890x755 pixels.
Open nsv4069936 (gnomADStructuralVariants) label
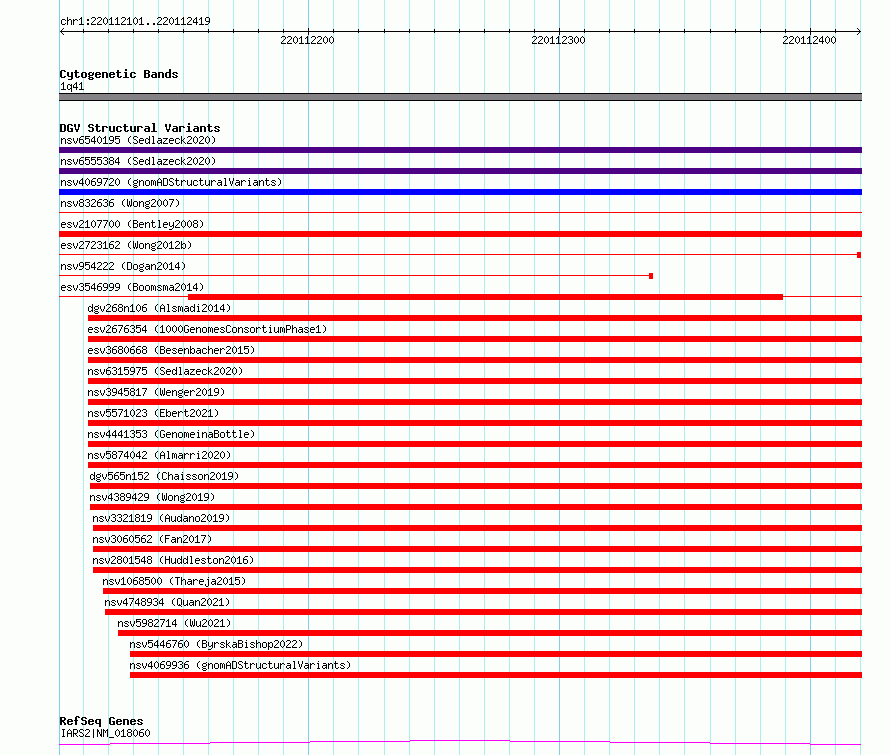tap(240, 665)
